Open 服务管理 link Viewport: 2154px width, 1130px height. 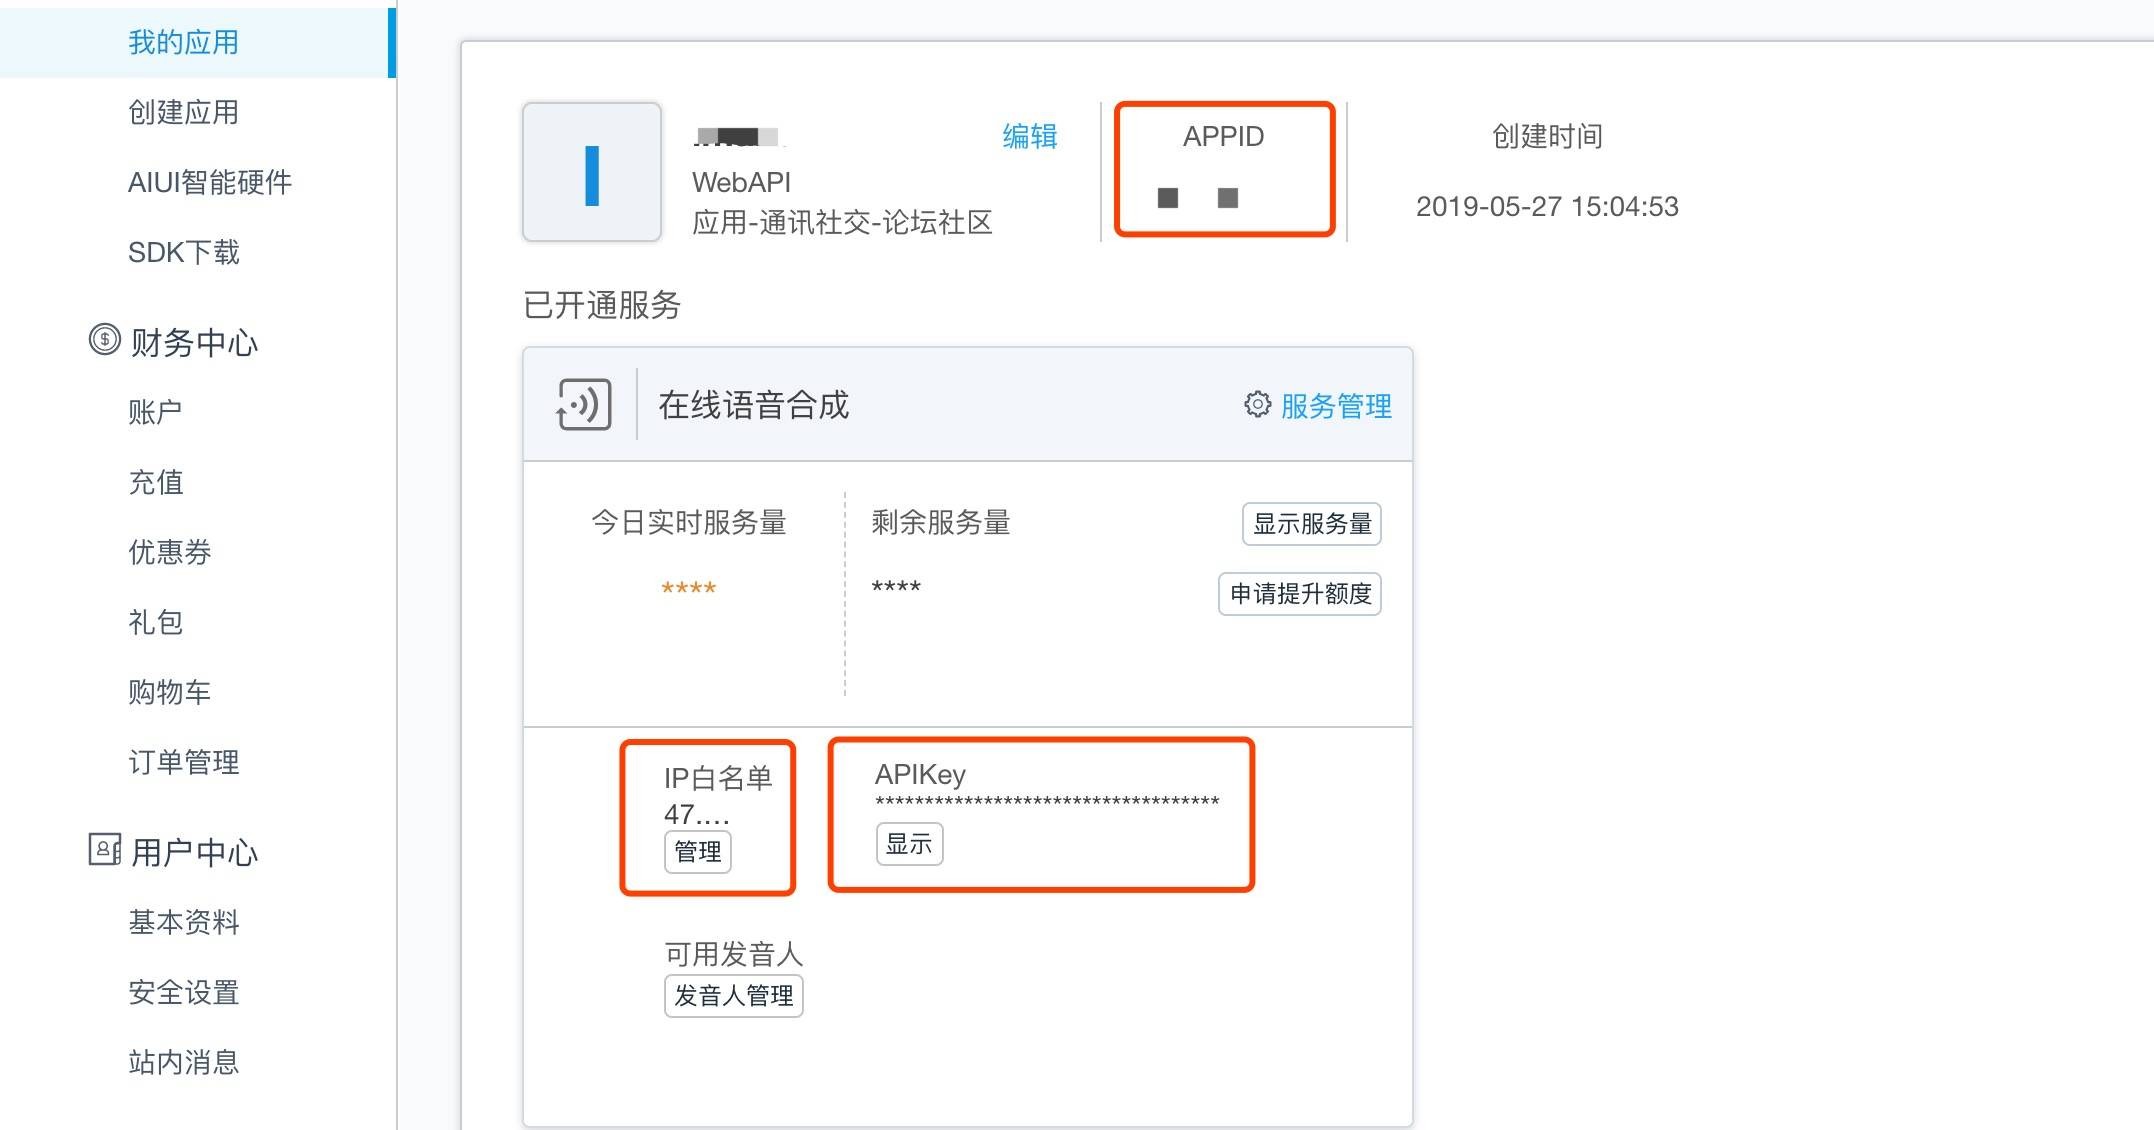point(1336,406)
